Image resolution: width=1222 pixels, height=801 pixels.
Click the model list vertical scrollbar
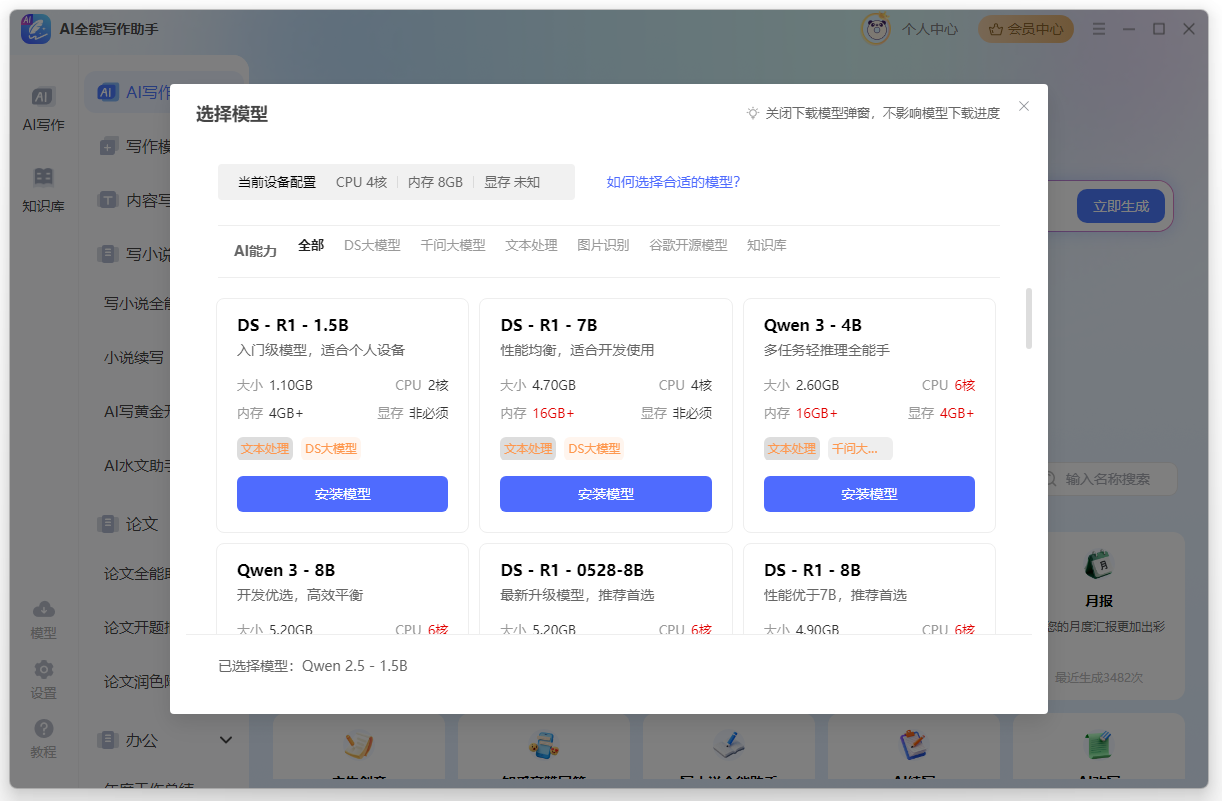[1029, 318]
